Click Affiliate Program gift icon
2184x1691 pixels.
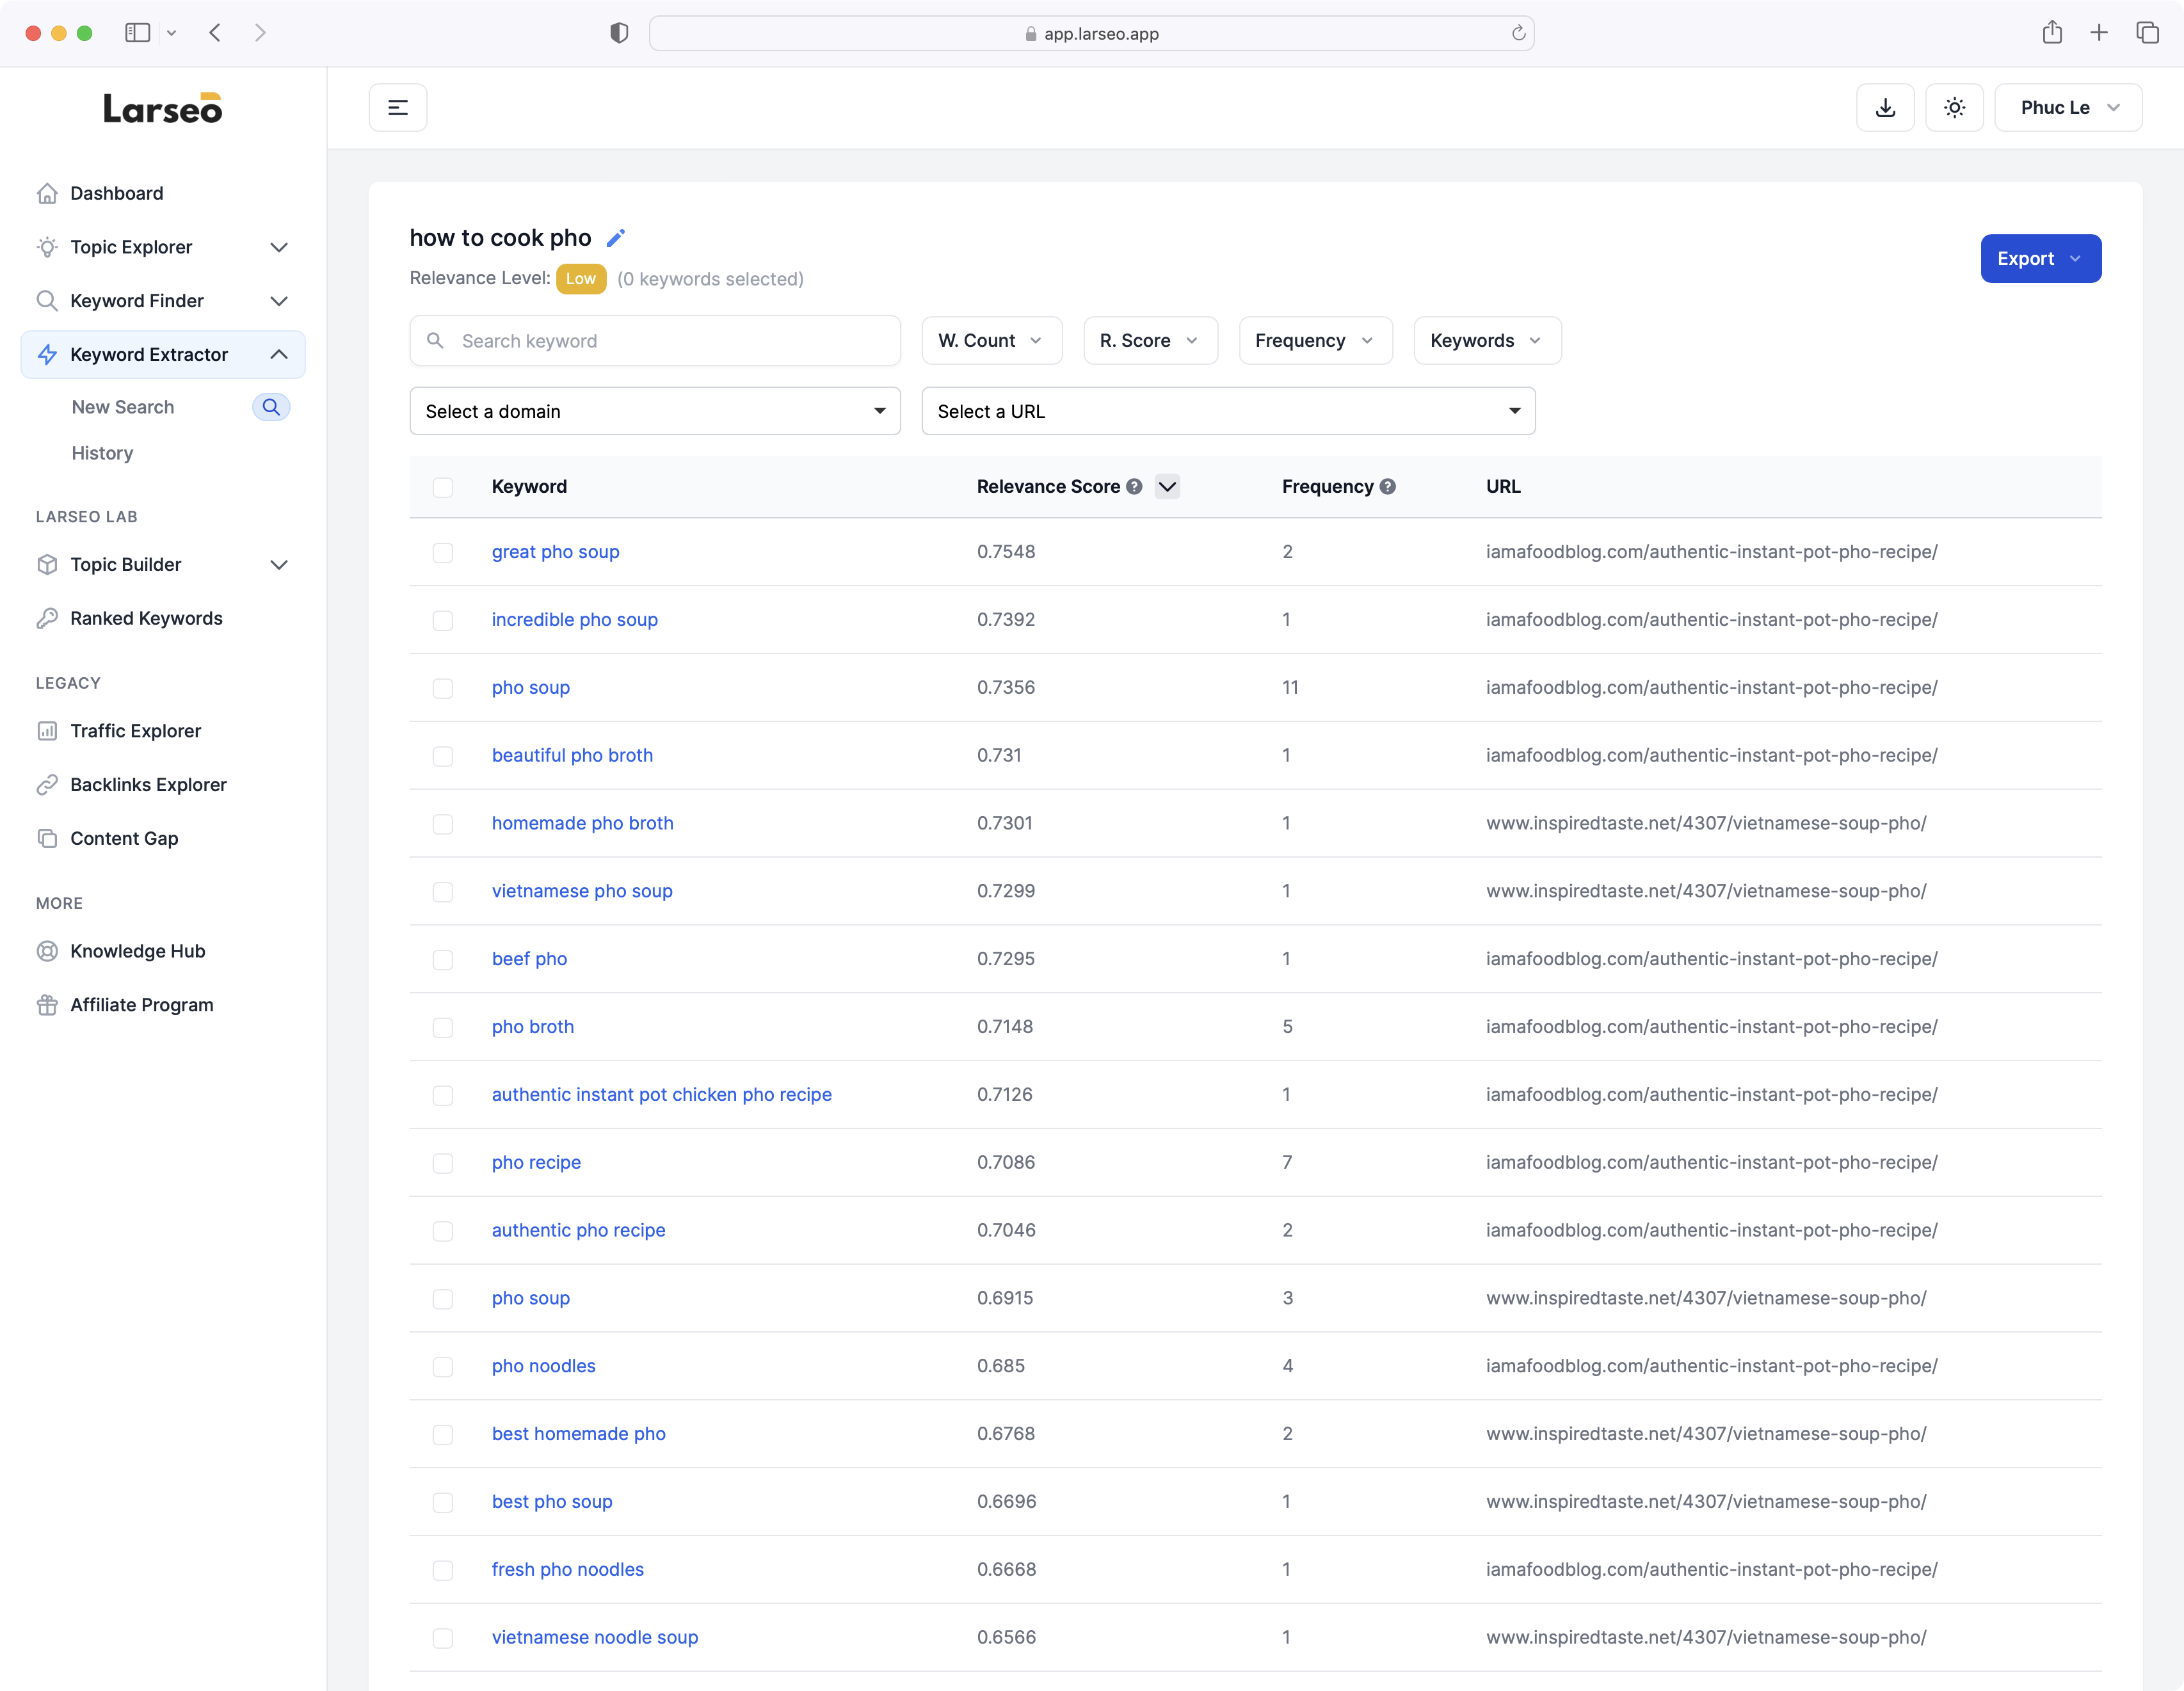(47, 1005)
